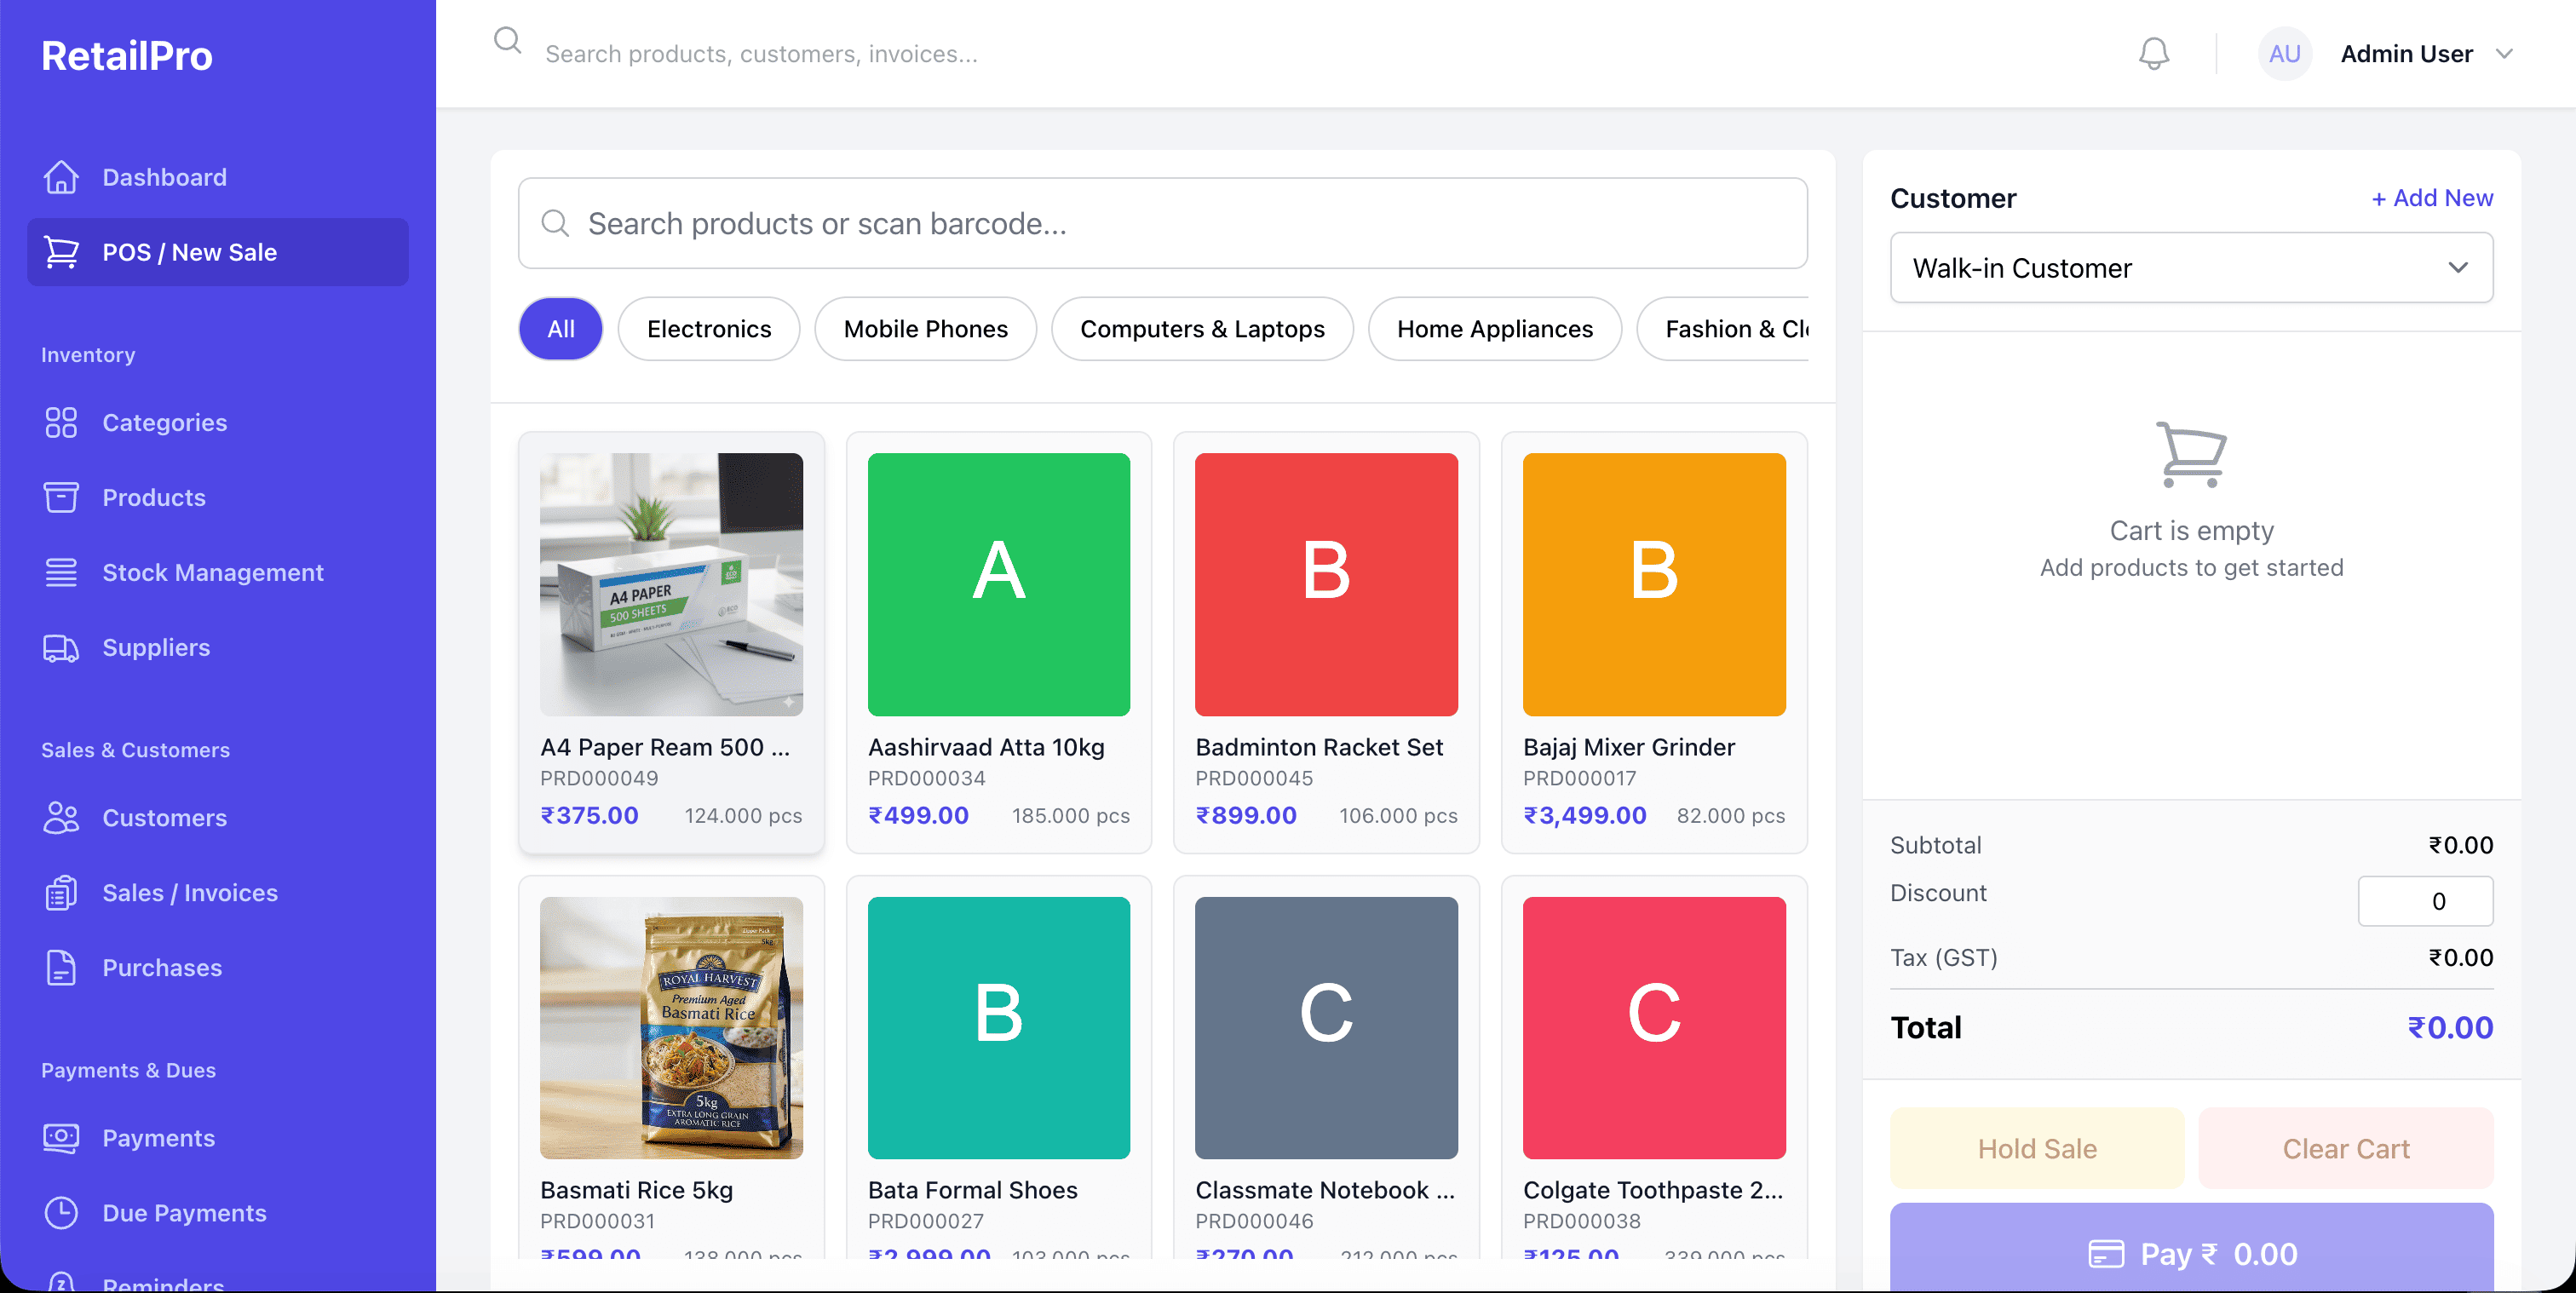Click the Due Payments clock icon
The height and width of the screenshot is (1293, 2576).
pos(61,1212)
